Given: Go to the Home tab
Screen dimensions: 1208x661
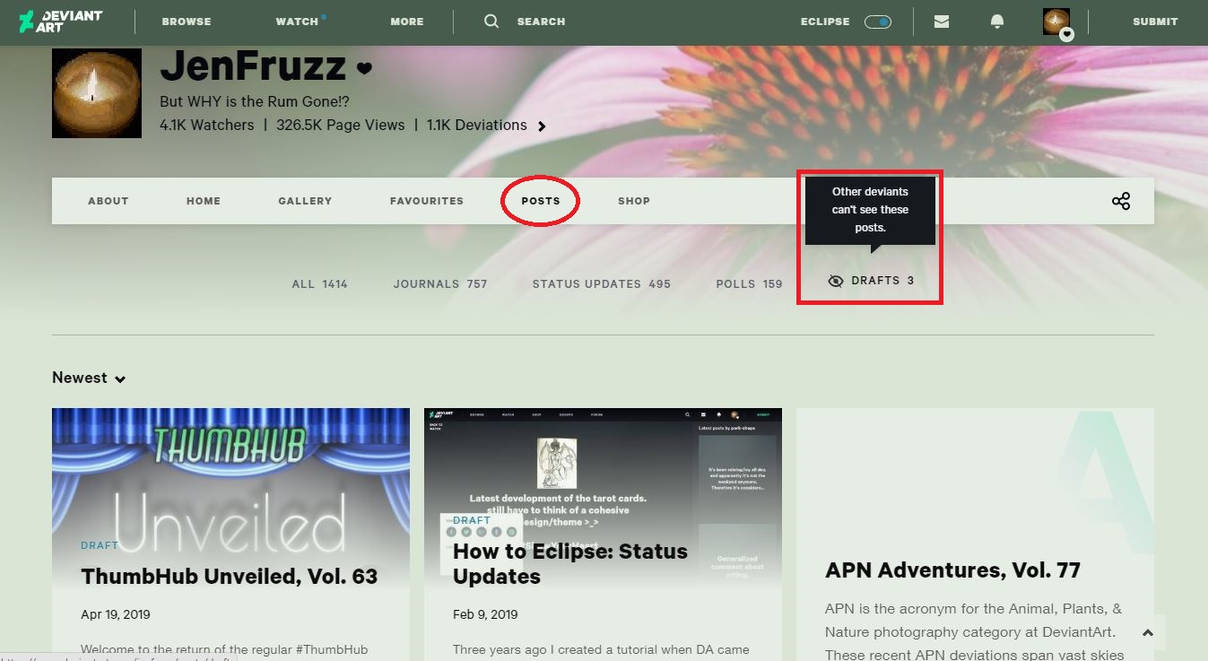Looking at the screenshot, I should coord(203,201).
